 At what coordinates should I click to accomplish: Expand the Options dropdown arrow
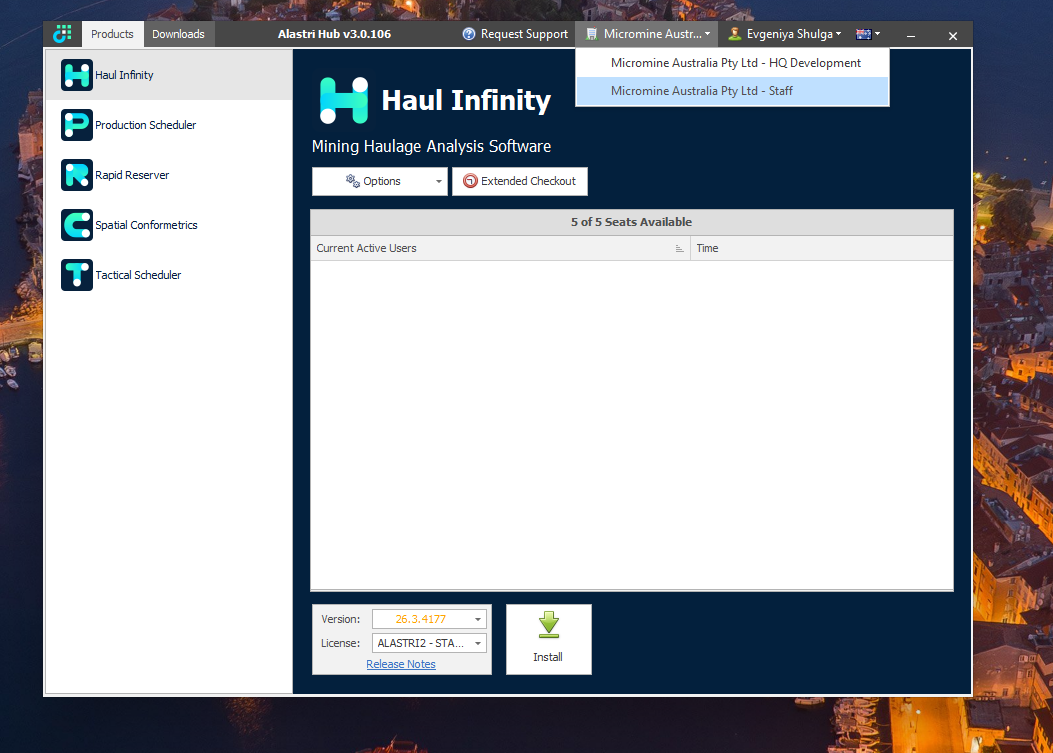click(439, 181)
